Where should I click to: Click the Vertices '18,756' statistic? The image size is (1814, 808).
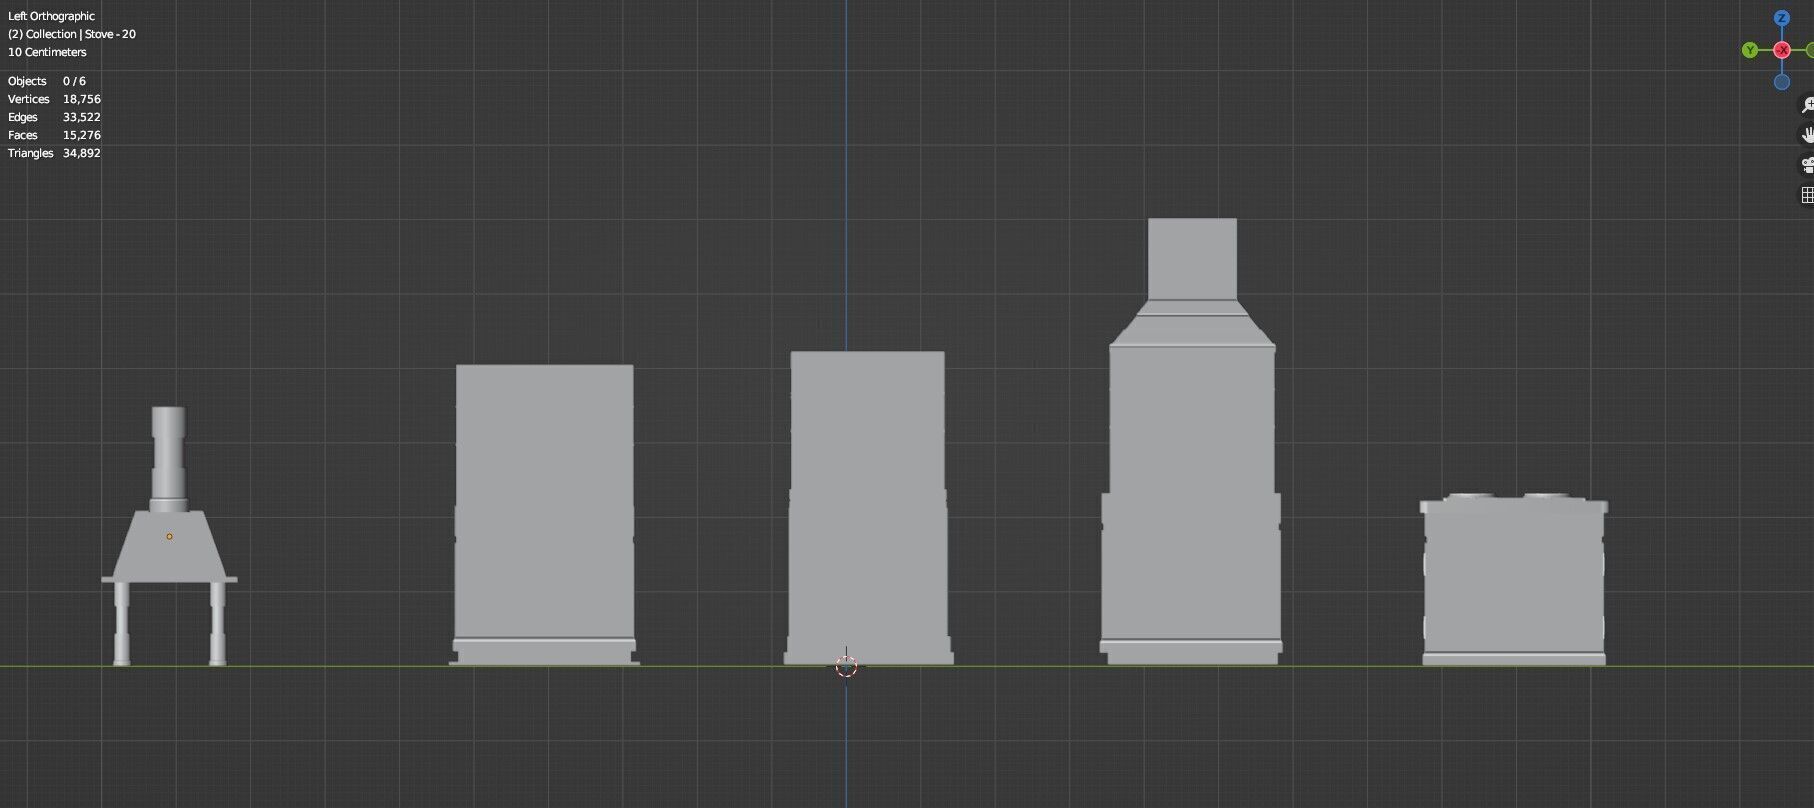click(82, 99)
